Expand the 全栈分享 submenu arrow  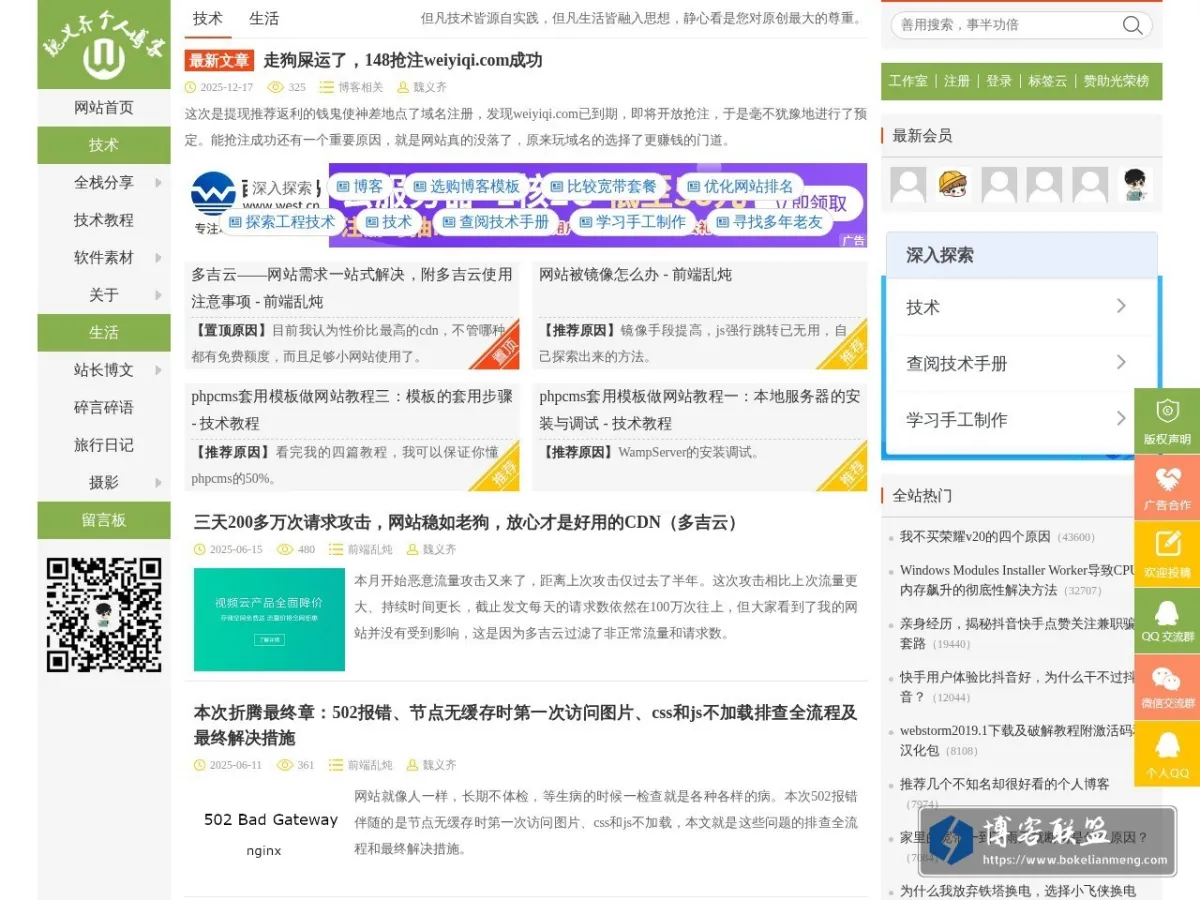click(158, 183)
